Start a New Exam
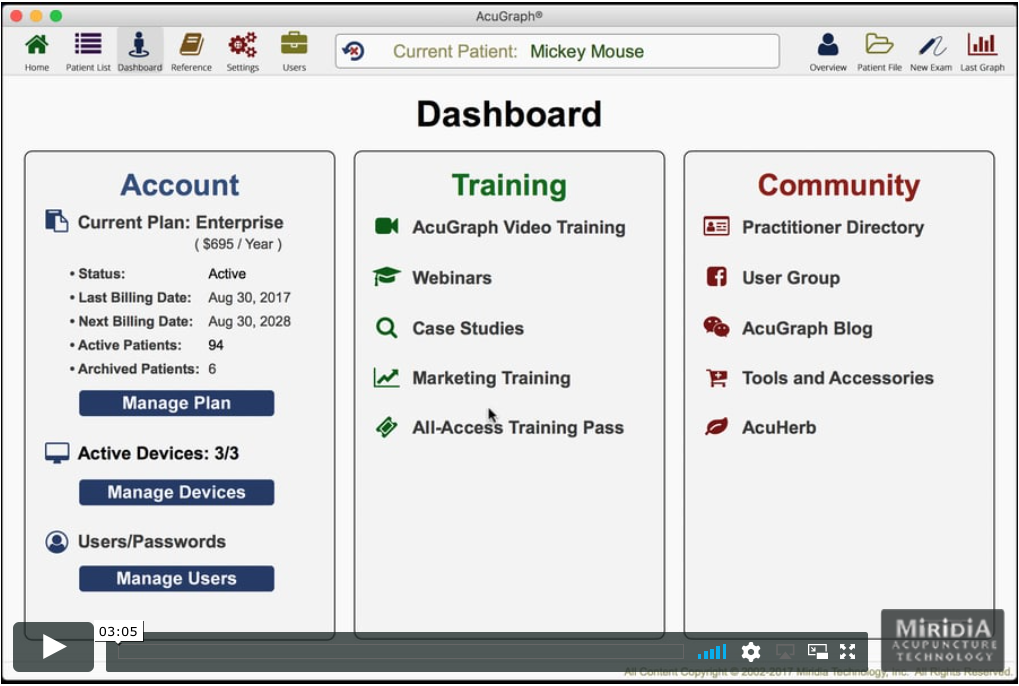This screenshot has height=686, width=1019. coord(931,51)
